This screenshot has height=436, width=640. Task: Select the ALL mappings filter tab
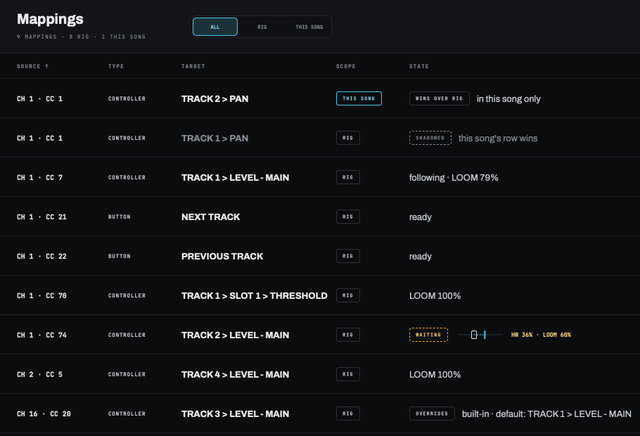[x=215, y=27]
